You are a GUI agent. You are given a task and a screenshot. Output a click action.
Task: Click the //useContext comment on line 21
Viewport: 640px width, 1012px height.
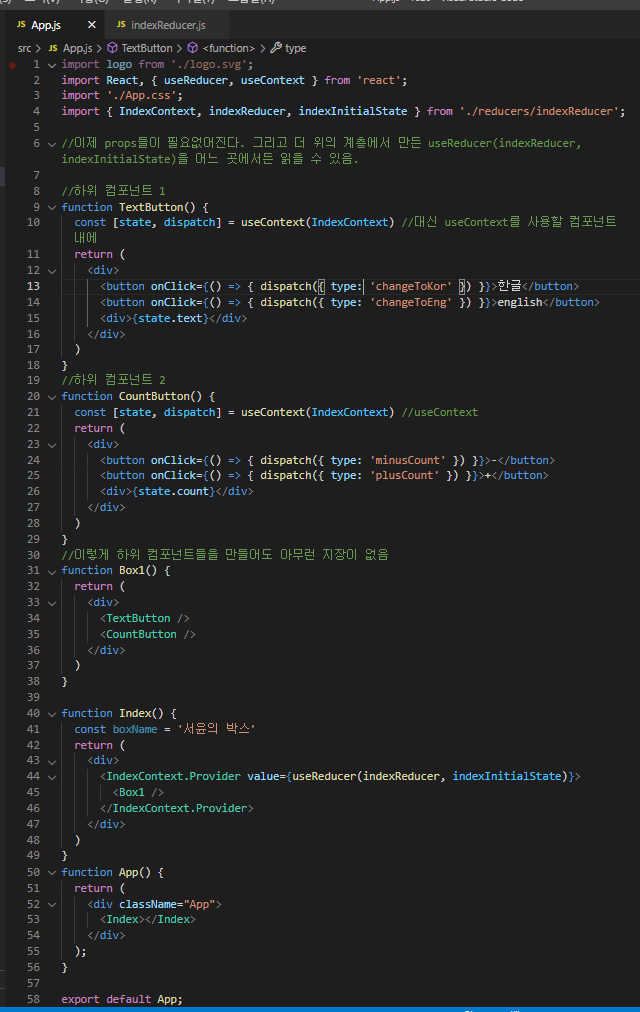pos(439,412)
